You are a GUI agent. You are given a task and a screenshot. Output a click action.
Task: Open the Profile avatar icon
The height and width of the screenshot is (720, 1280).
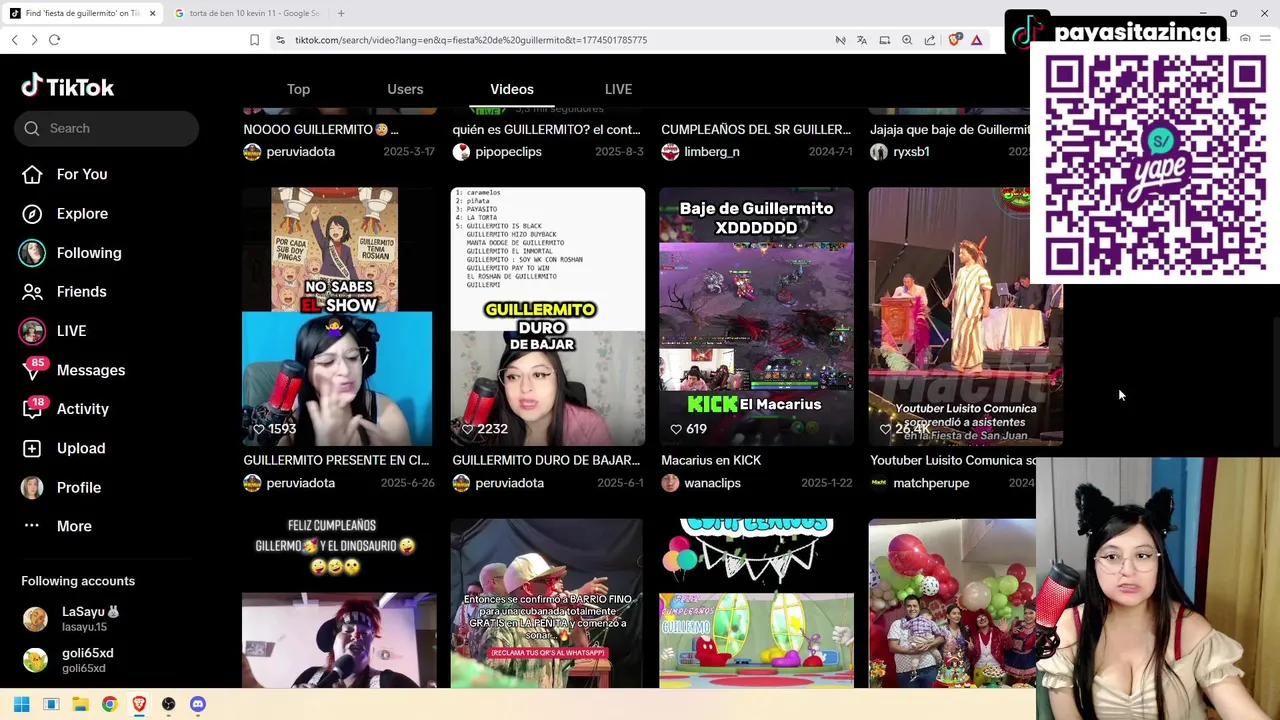pos(32,487)
